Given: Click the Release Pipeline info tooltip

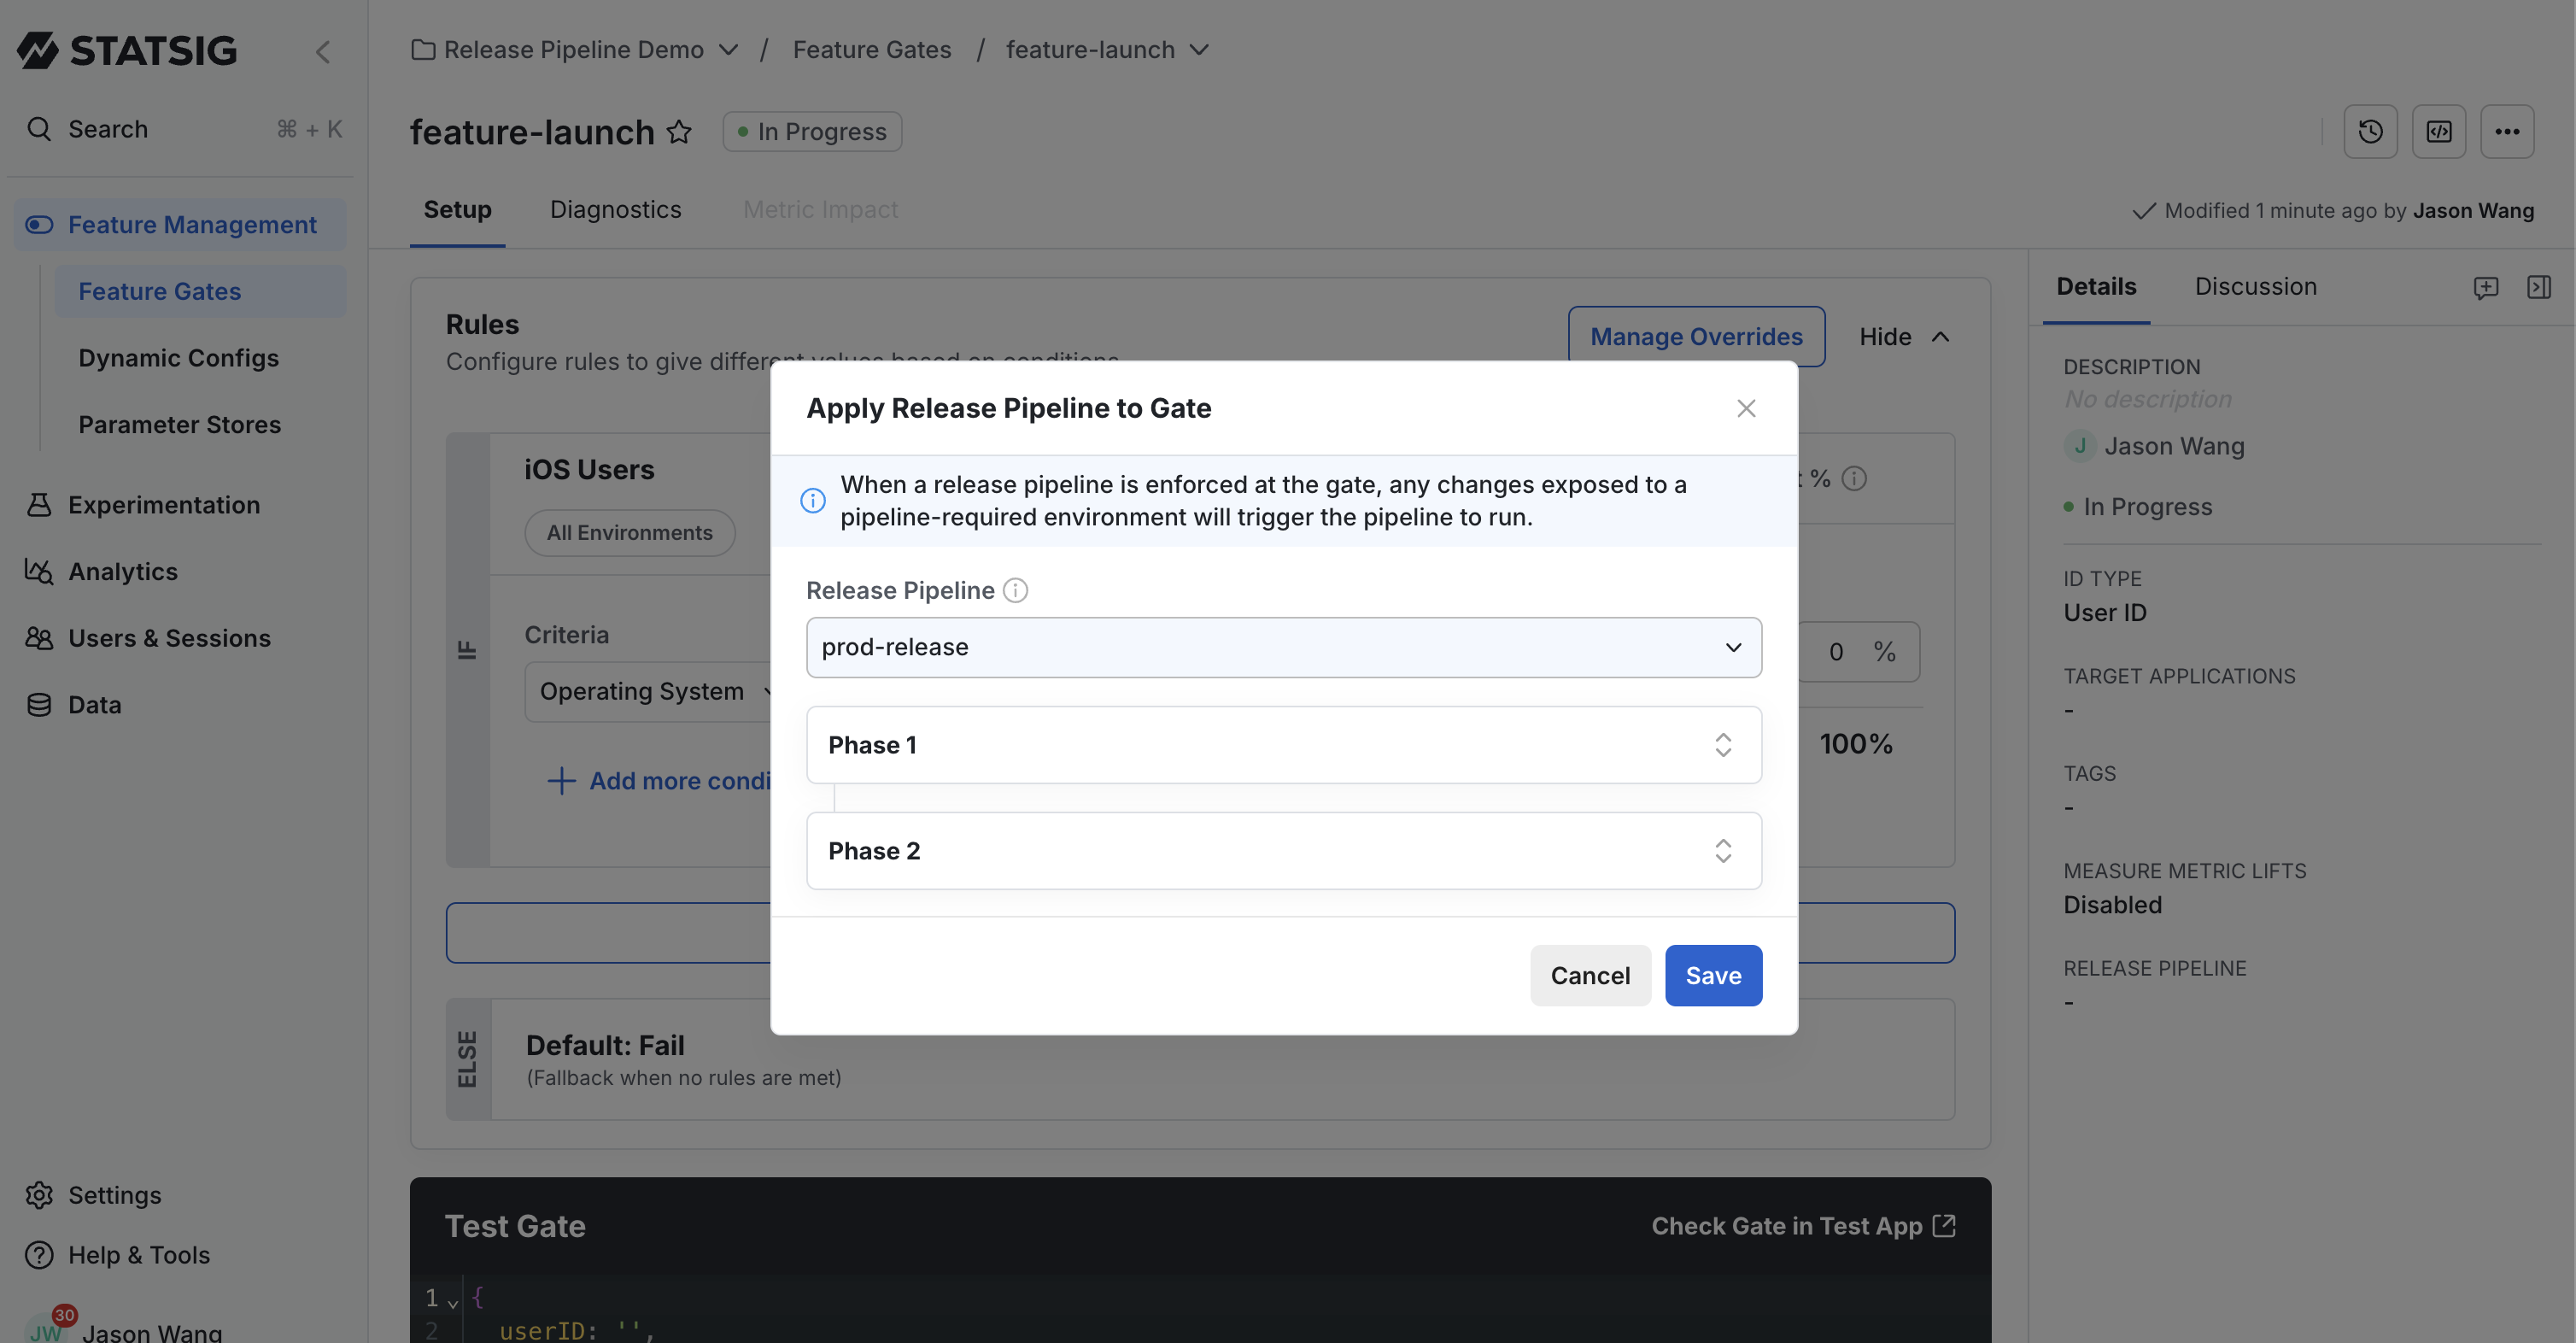Looking at the screenshot, I should (x=1015, y=590).
